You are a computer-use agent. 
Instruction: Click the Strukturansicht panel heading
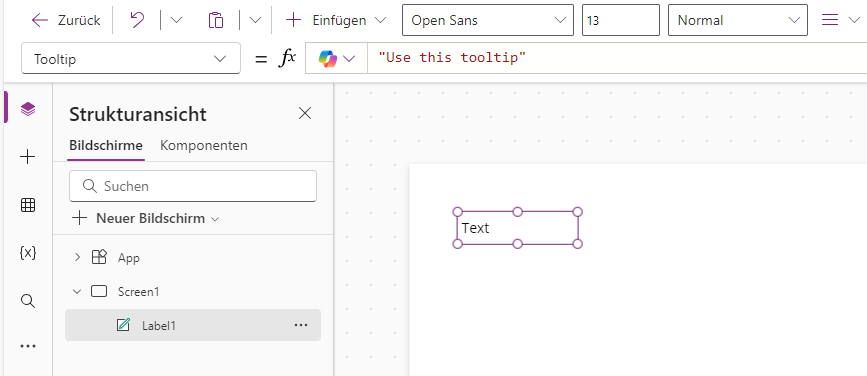(138, 114)
